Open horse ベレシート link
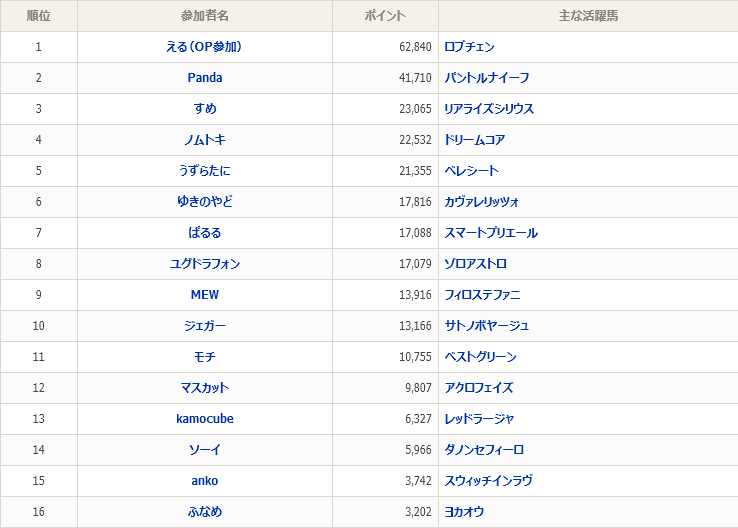This screenshot has width=738, height=528. click(x=471, y=171)
